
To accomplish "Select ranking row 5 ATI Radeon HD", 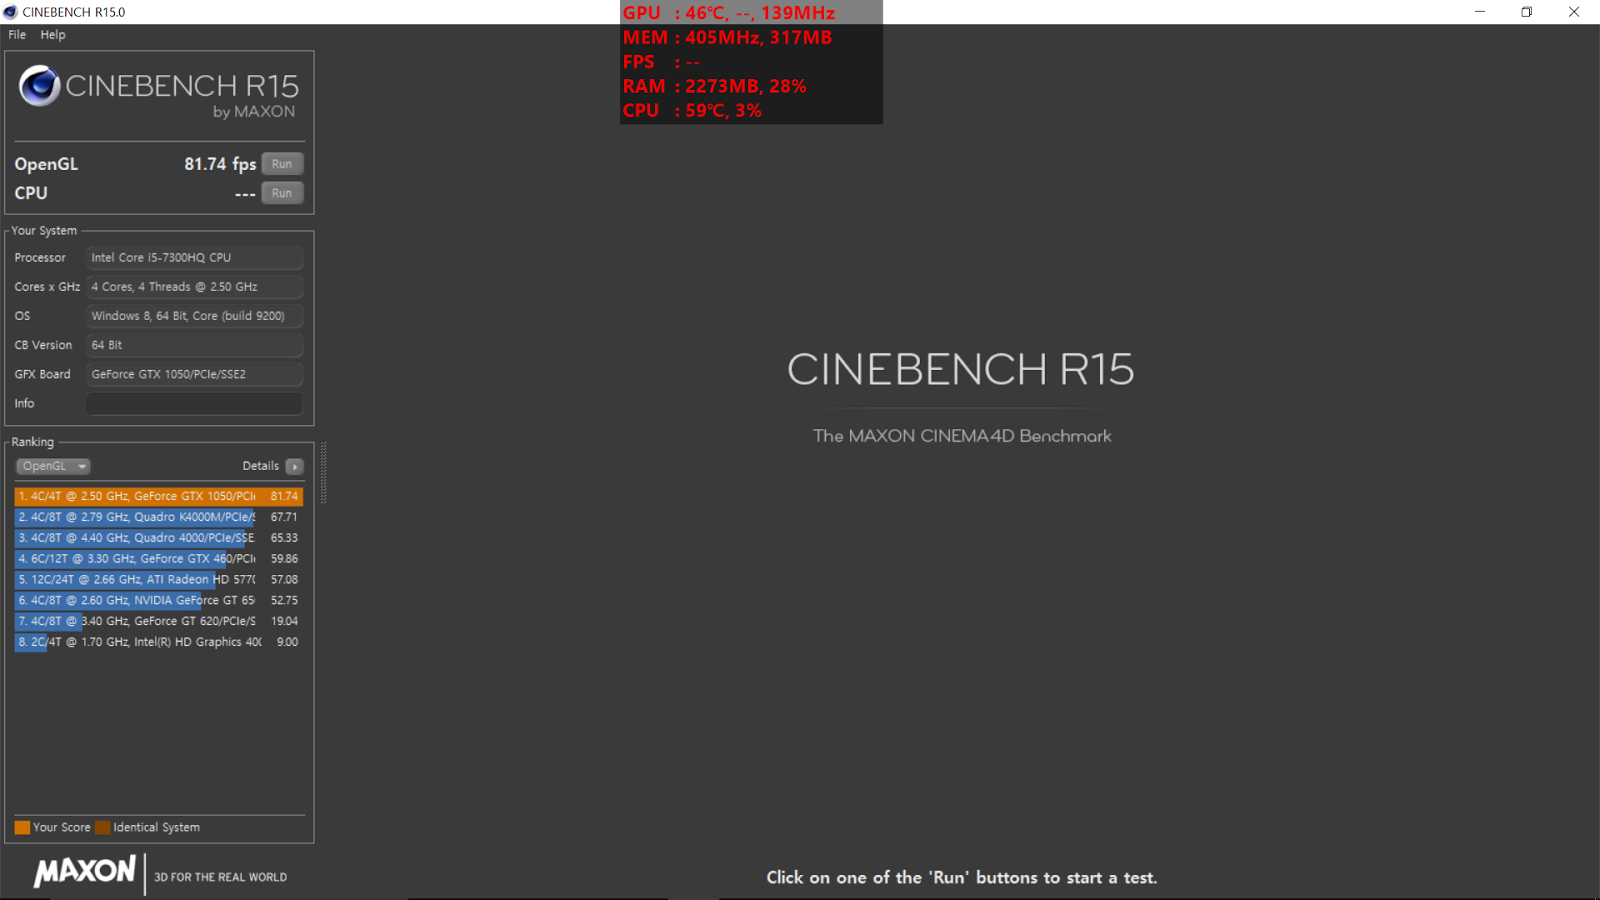I will (158, 580).
